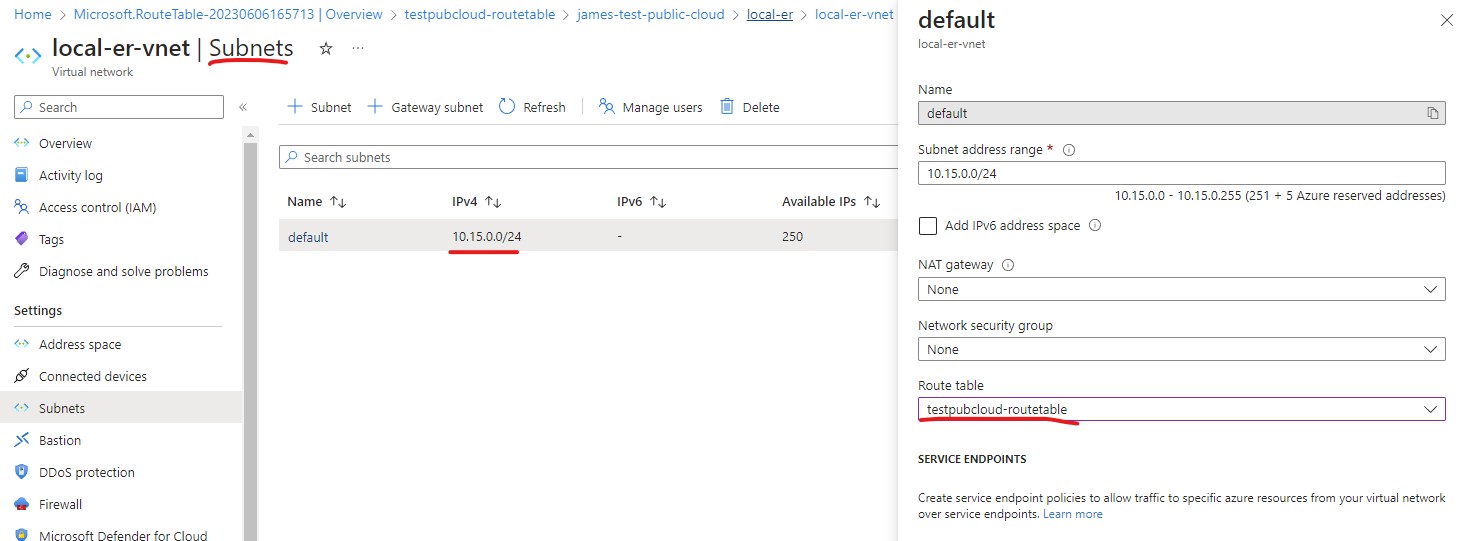
Task: Follow the Learn more link
Action: pos(1072,514)
